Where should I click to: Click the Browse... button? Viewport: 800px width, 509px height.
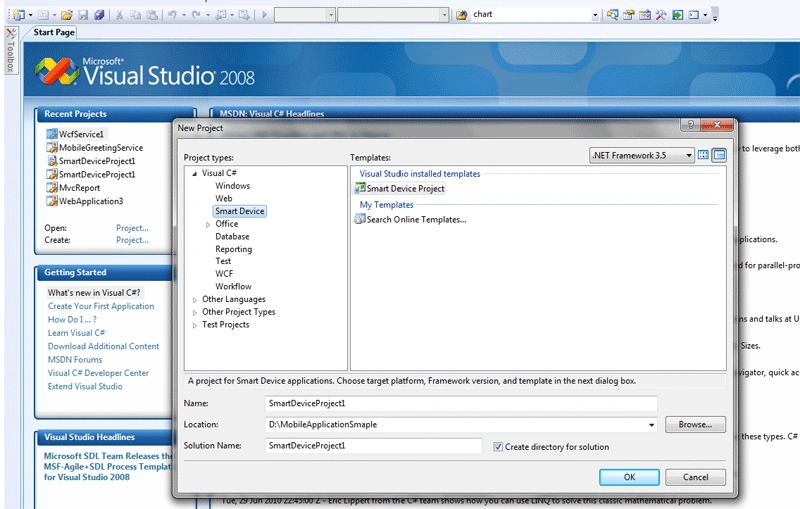point(695,425)
